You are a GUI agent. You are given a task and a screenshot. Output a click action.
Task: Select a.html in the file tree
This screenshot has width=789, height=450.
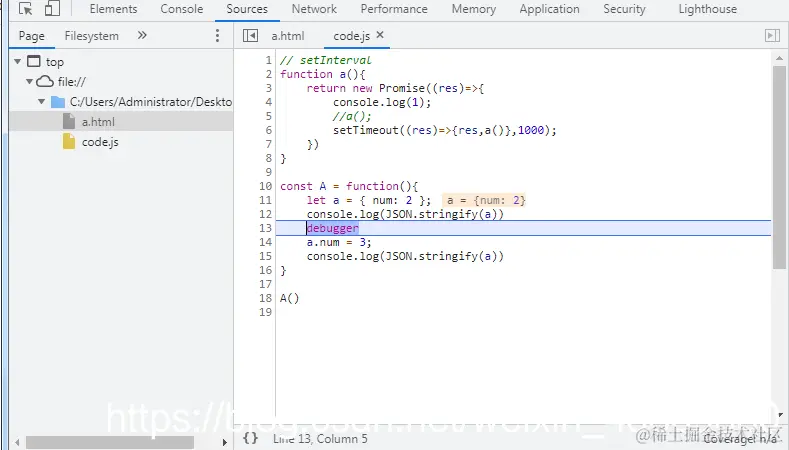[x=121, y=122]
